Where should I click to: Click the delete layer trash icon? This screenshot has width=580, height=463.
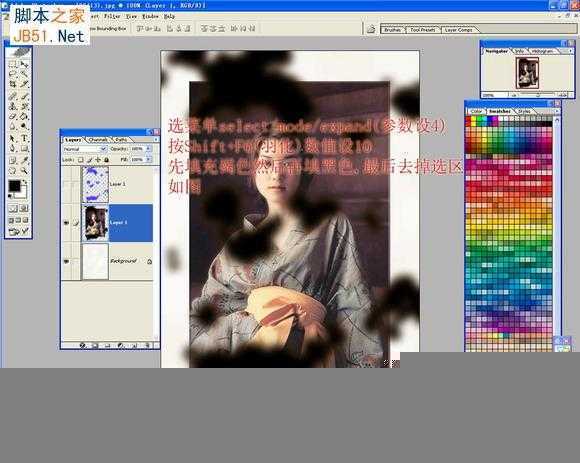click(x=147, y=345)
